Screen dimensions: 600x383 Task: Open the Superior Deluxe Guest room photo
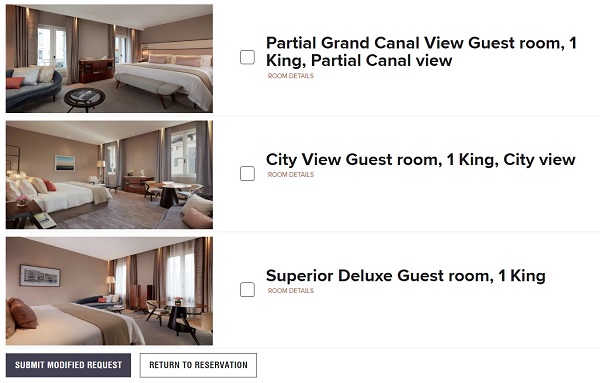click(109, 291)
